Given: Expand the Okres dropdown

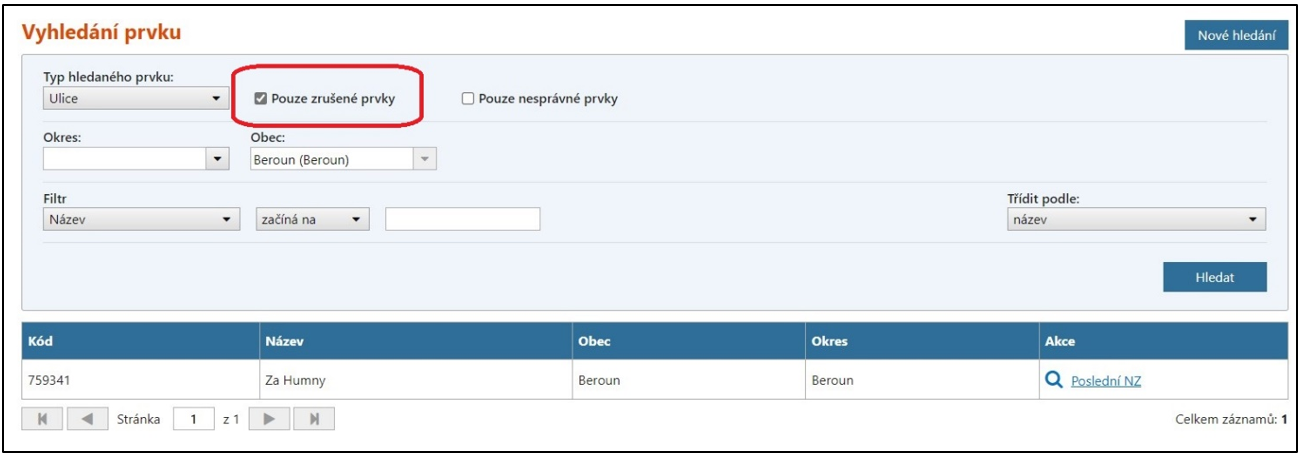Looking at the screenshot, I should pyautogui.click(x=136, y=159).
